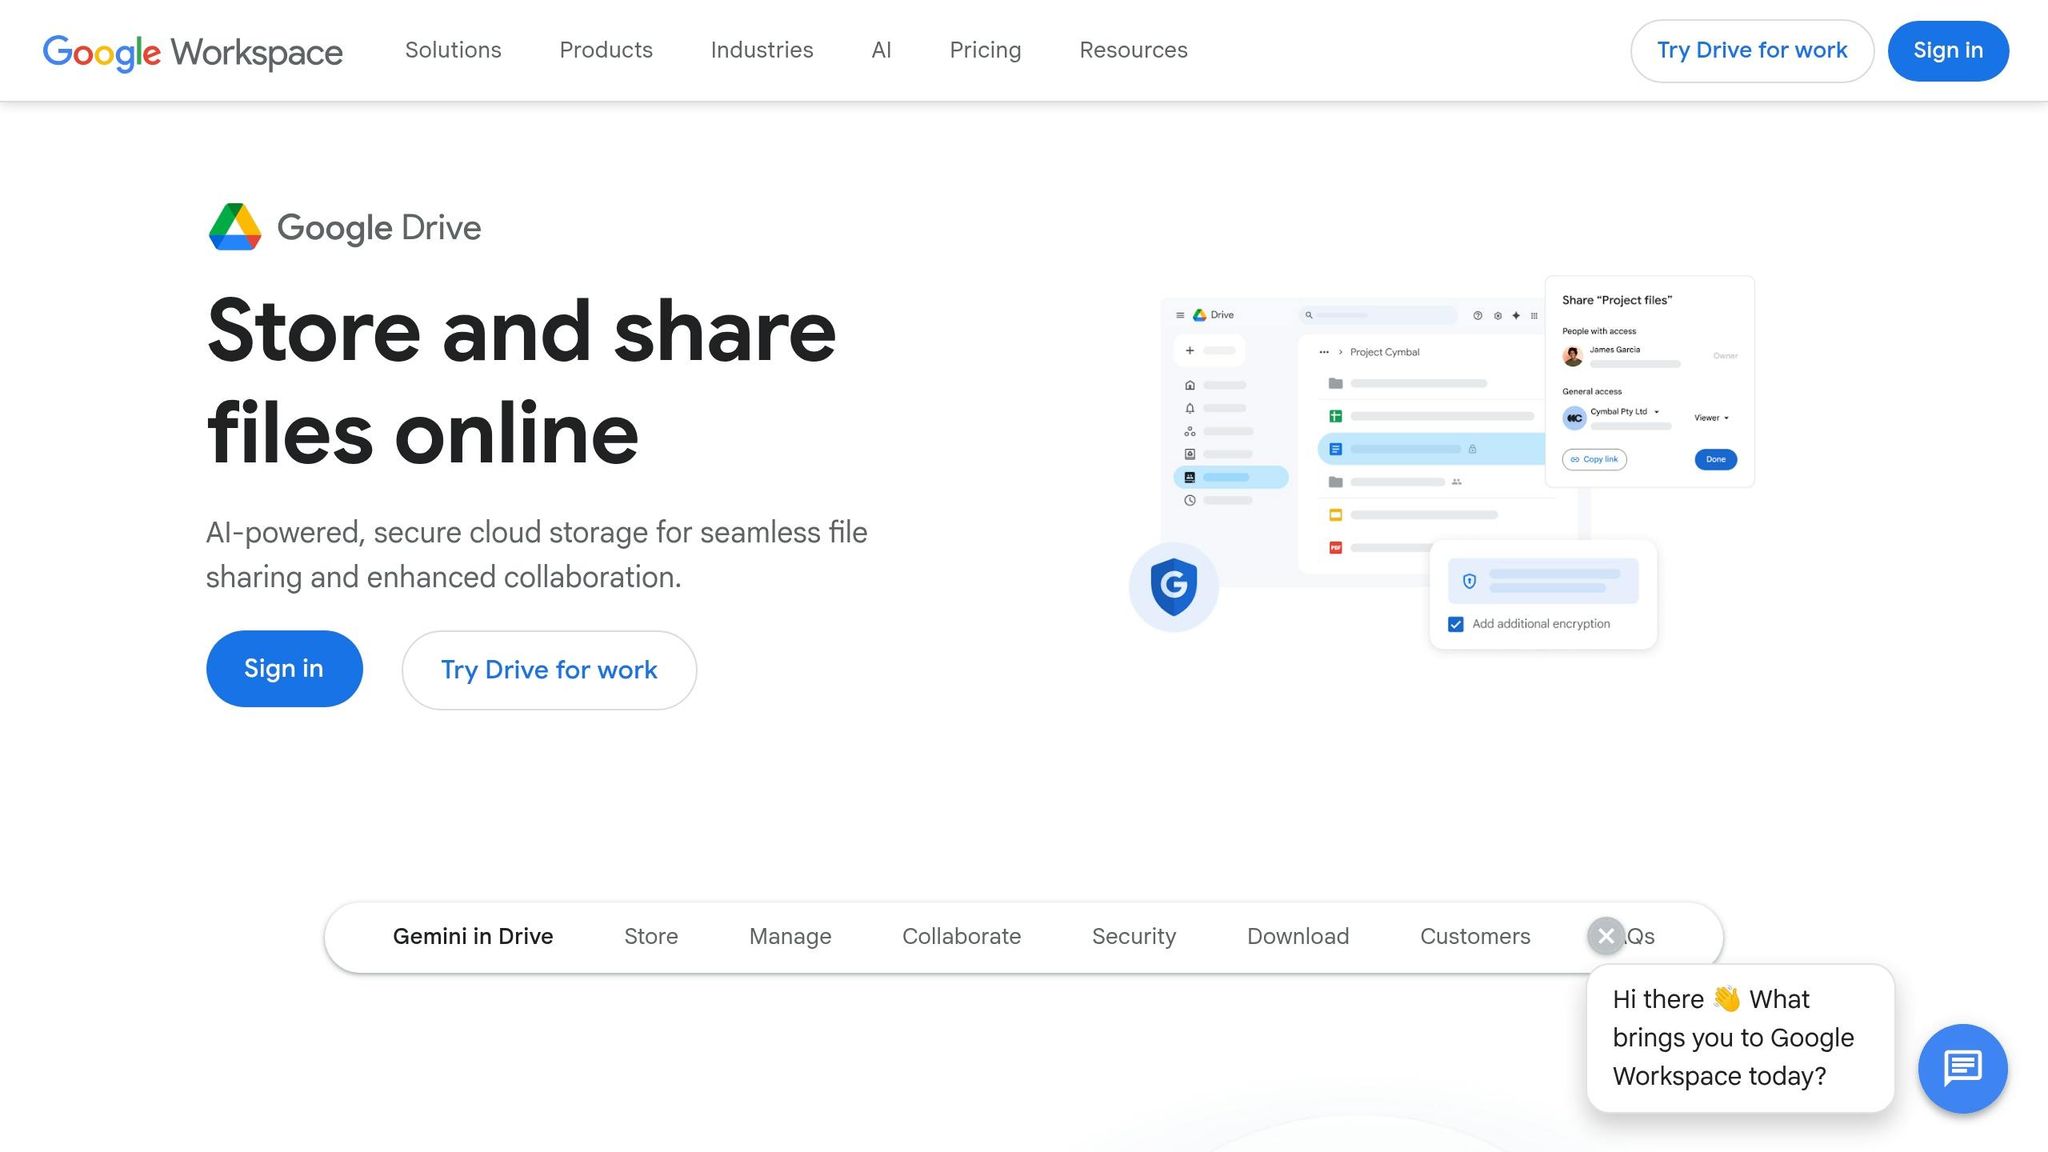Click the hamburger menu in Drive illustration
This screenshot has width=2048, height=1152.
pyautogui.click(x=1180, y=315)
